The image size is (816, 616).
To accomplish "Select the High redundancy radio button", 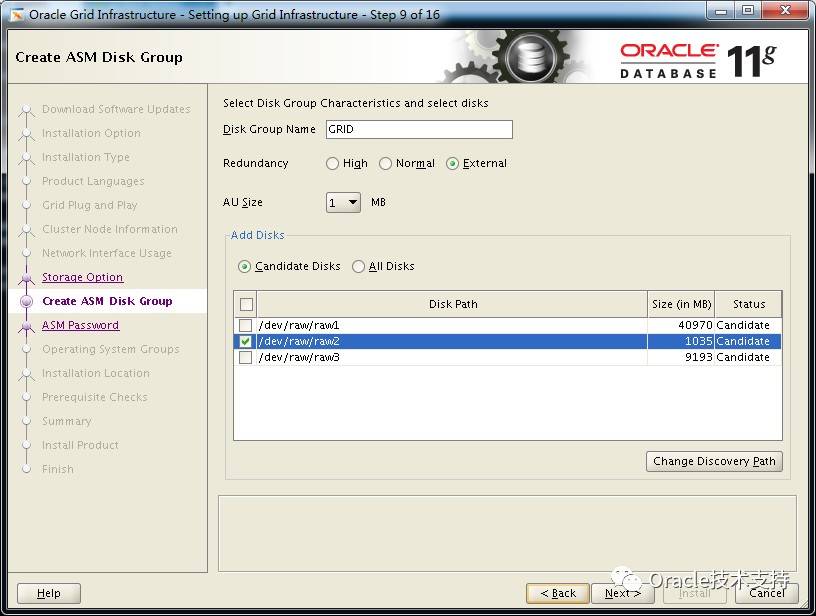I will 333,164.
